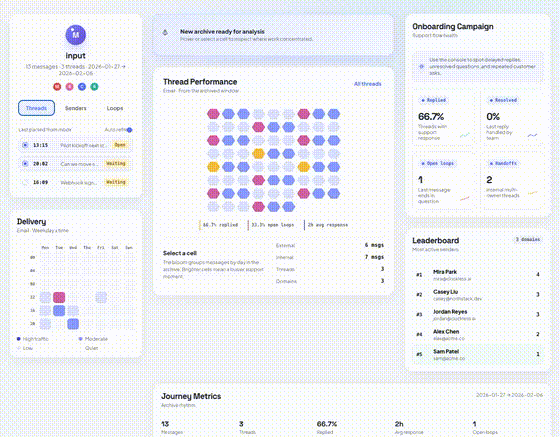This screenshot has height=437, width=560.
Task: Click the Moderate legend dot
Action: click(80, 339)
